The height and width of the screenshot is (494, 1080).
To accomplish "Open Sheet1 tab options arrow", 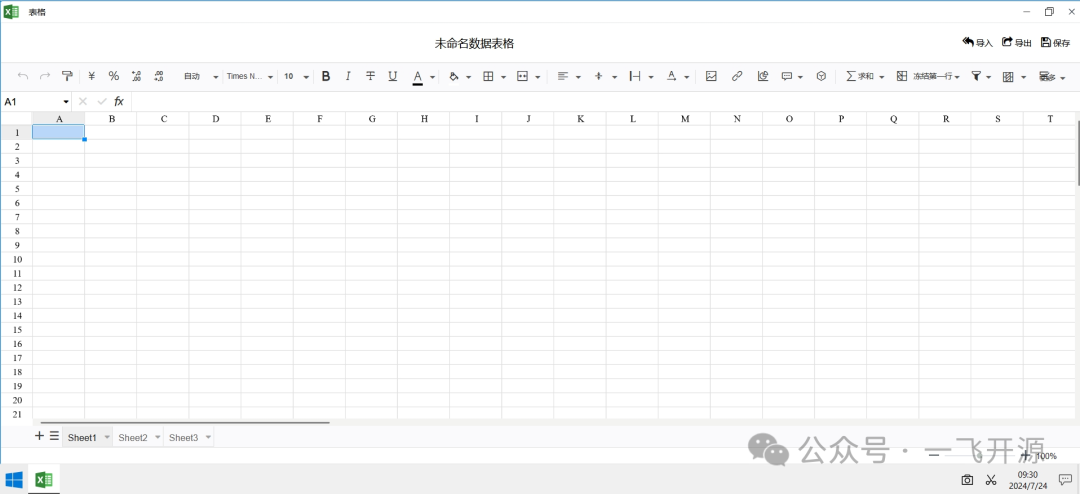I will [x=107, y=438].
